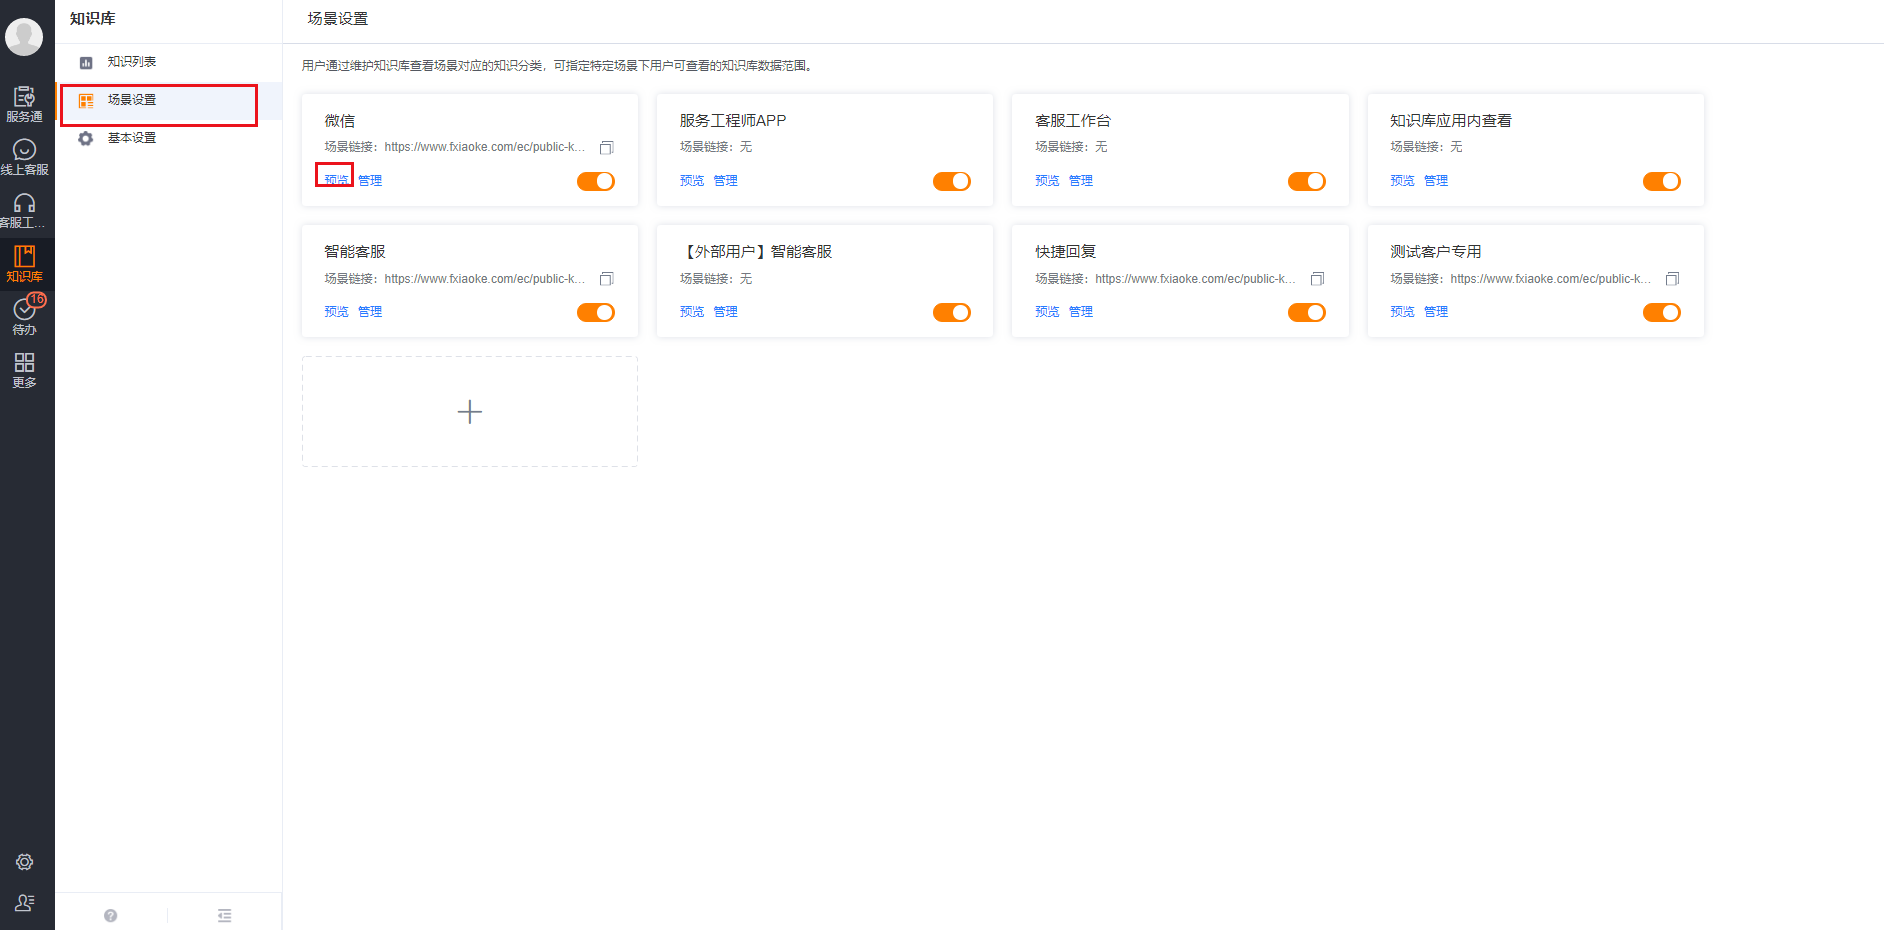Open the 线上客服 chat icon
The image size is (1884, 930).
(24, 156)
